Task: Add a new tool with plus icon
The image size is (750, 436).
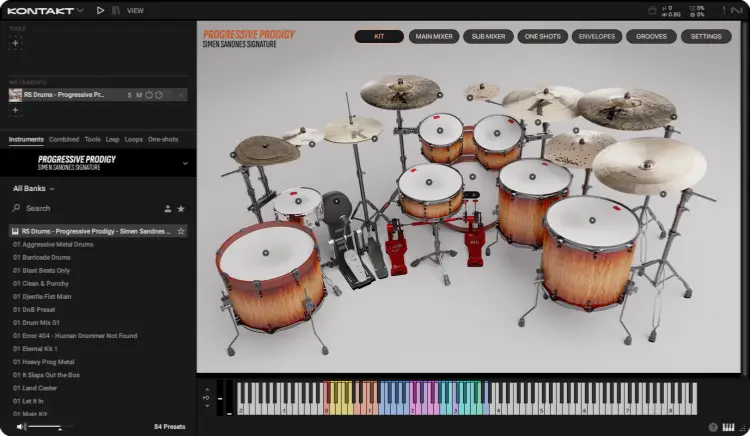Action: click(x=15, y=43)
